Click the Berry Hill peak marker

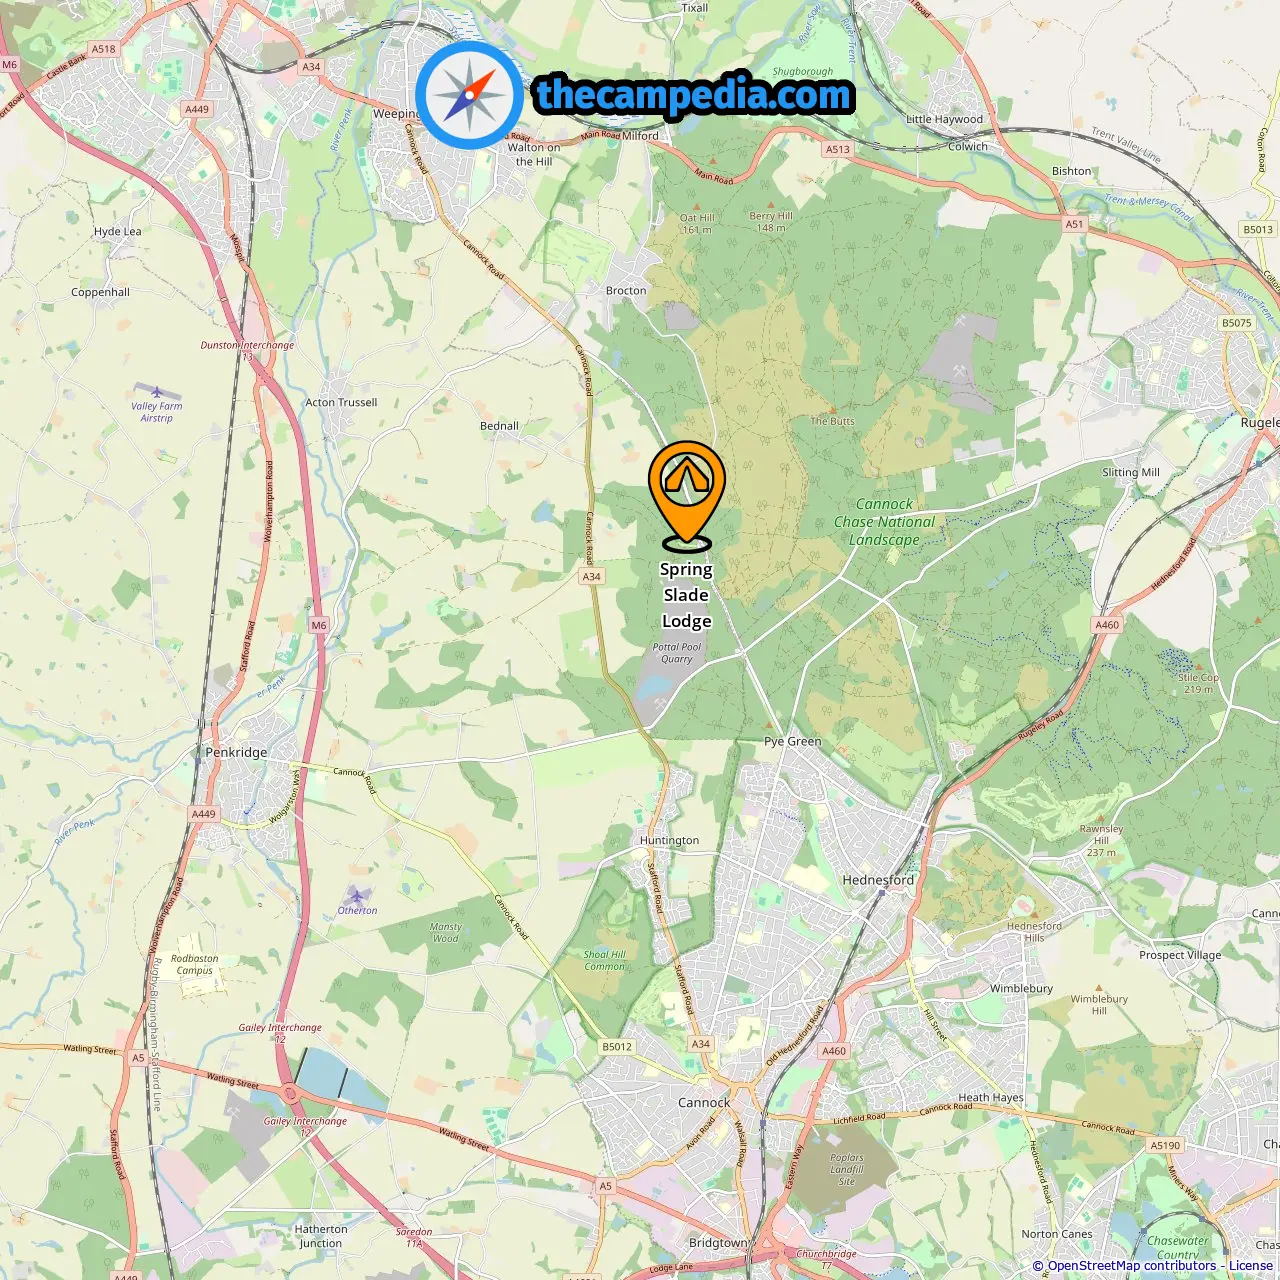[771, 205]
